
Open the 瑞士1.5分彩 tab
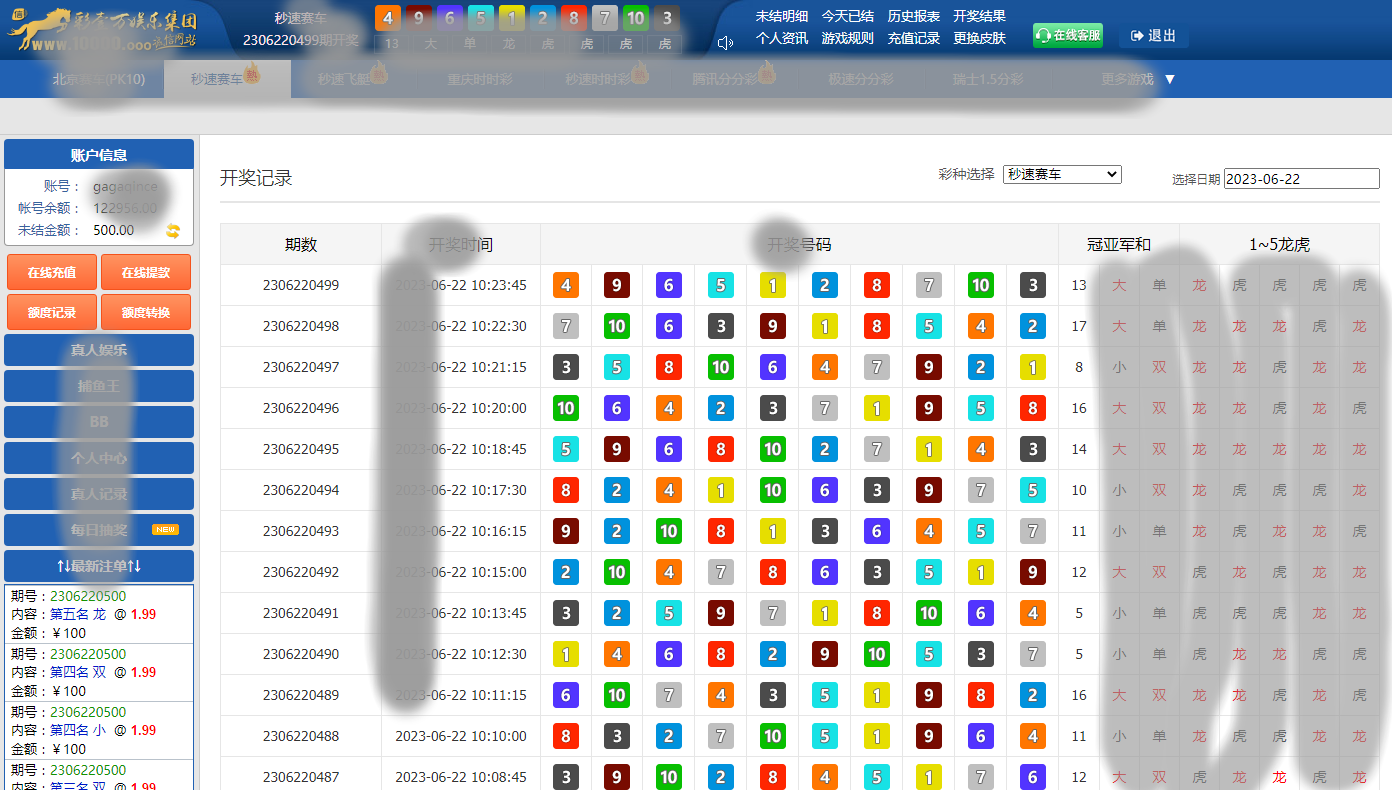[x=989, y=79]
